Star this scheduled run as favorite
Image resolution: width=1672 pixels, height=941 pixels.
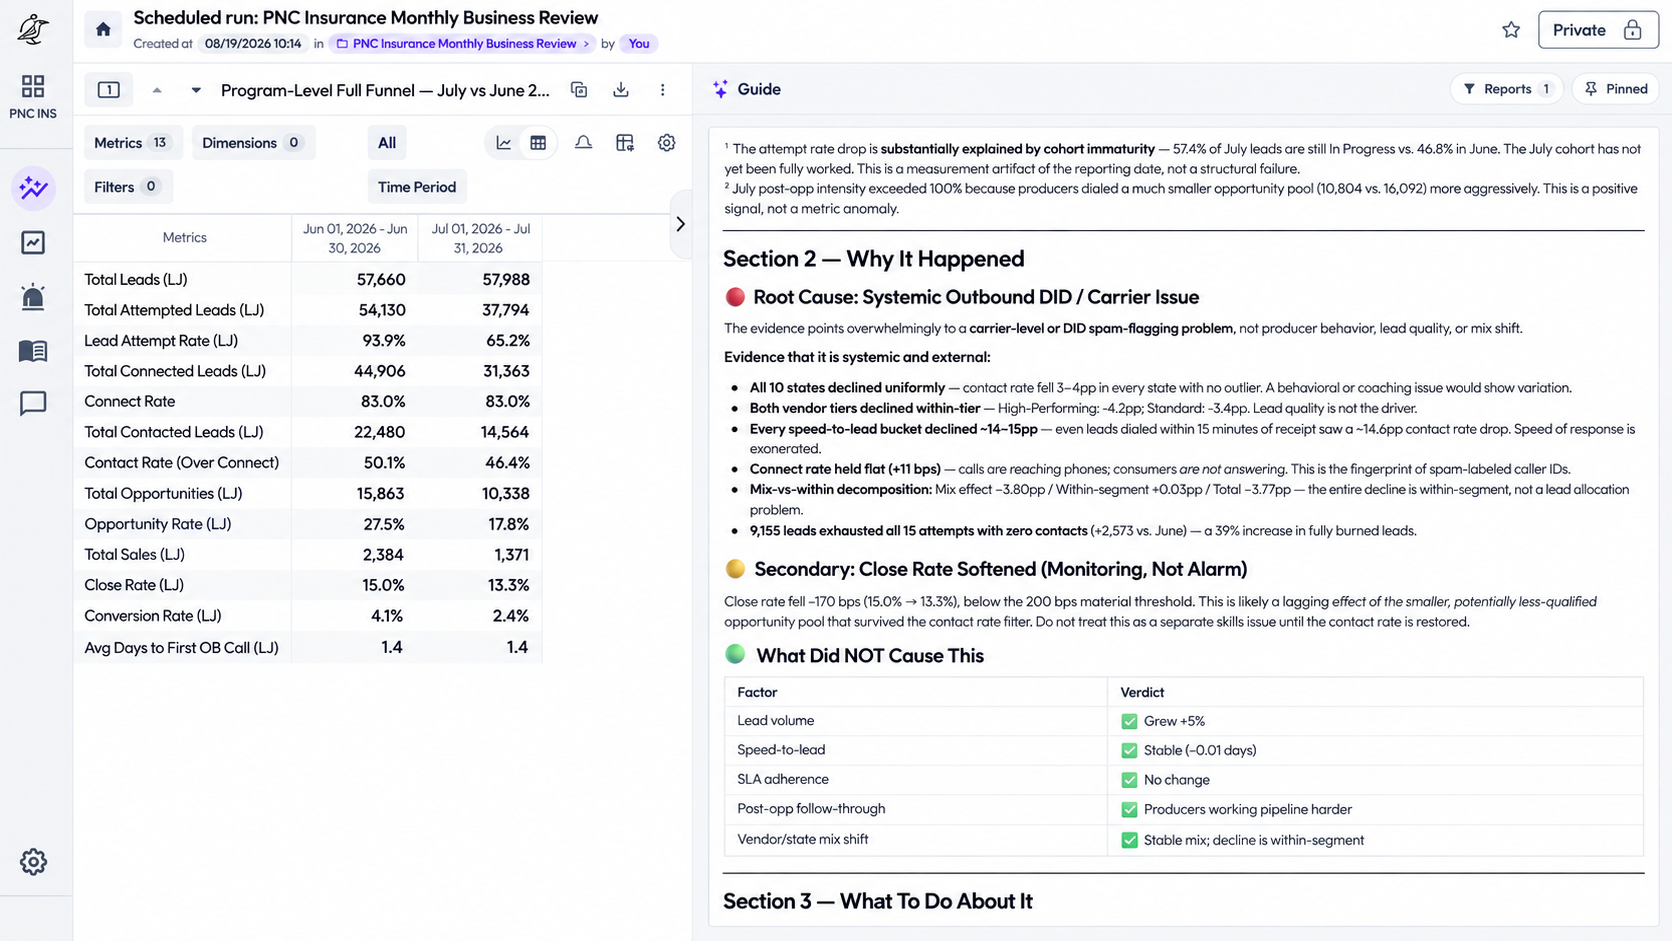tap(1511, 30)
